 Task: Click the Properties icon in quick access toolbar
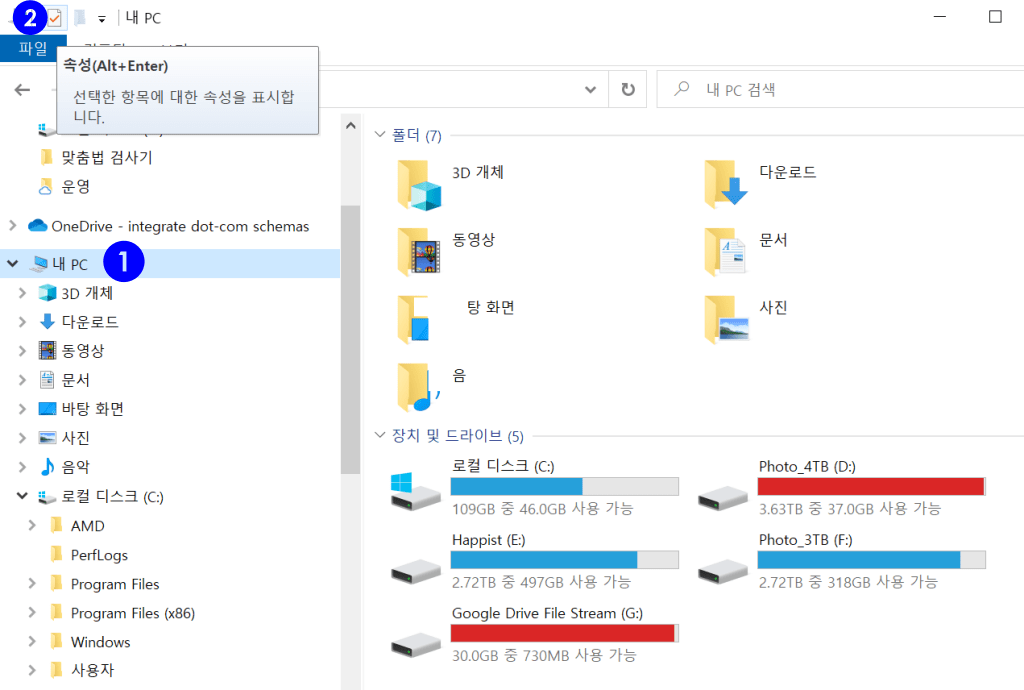tap(55, 18)
